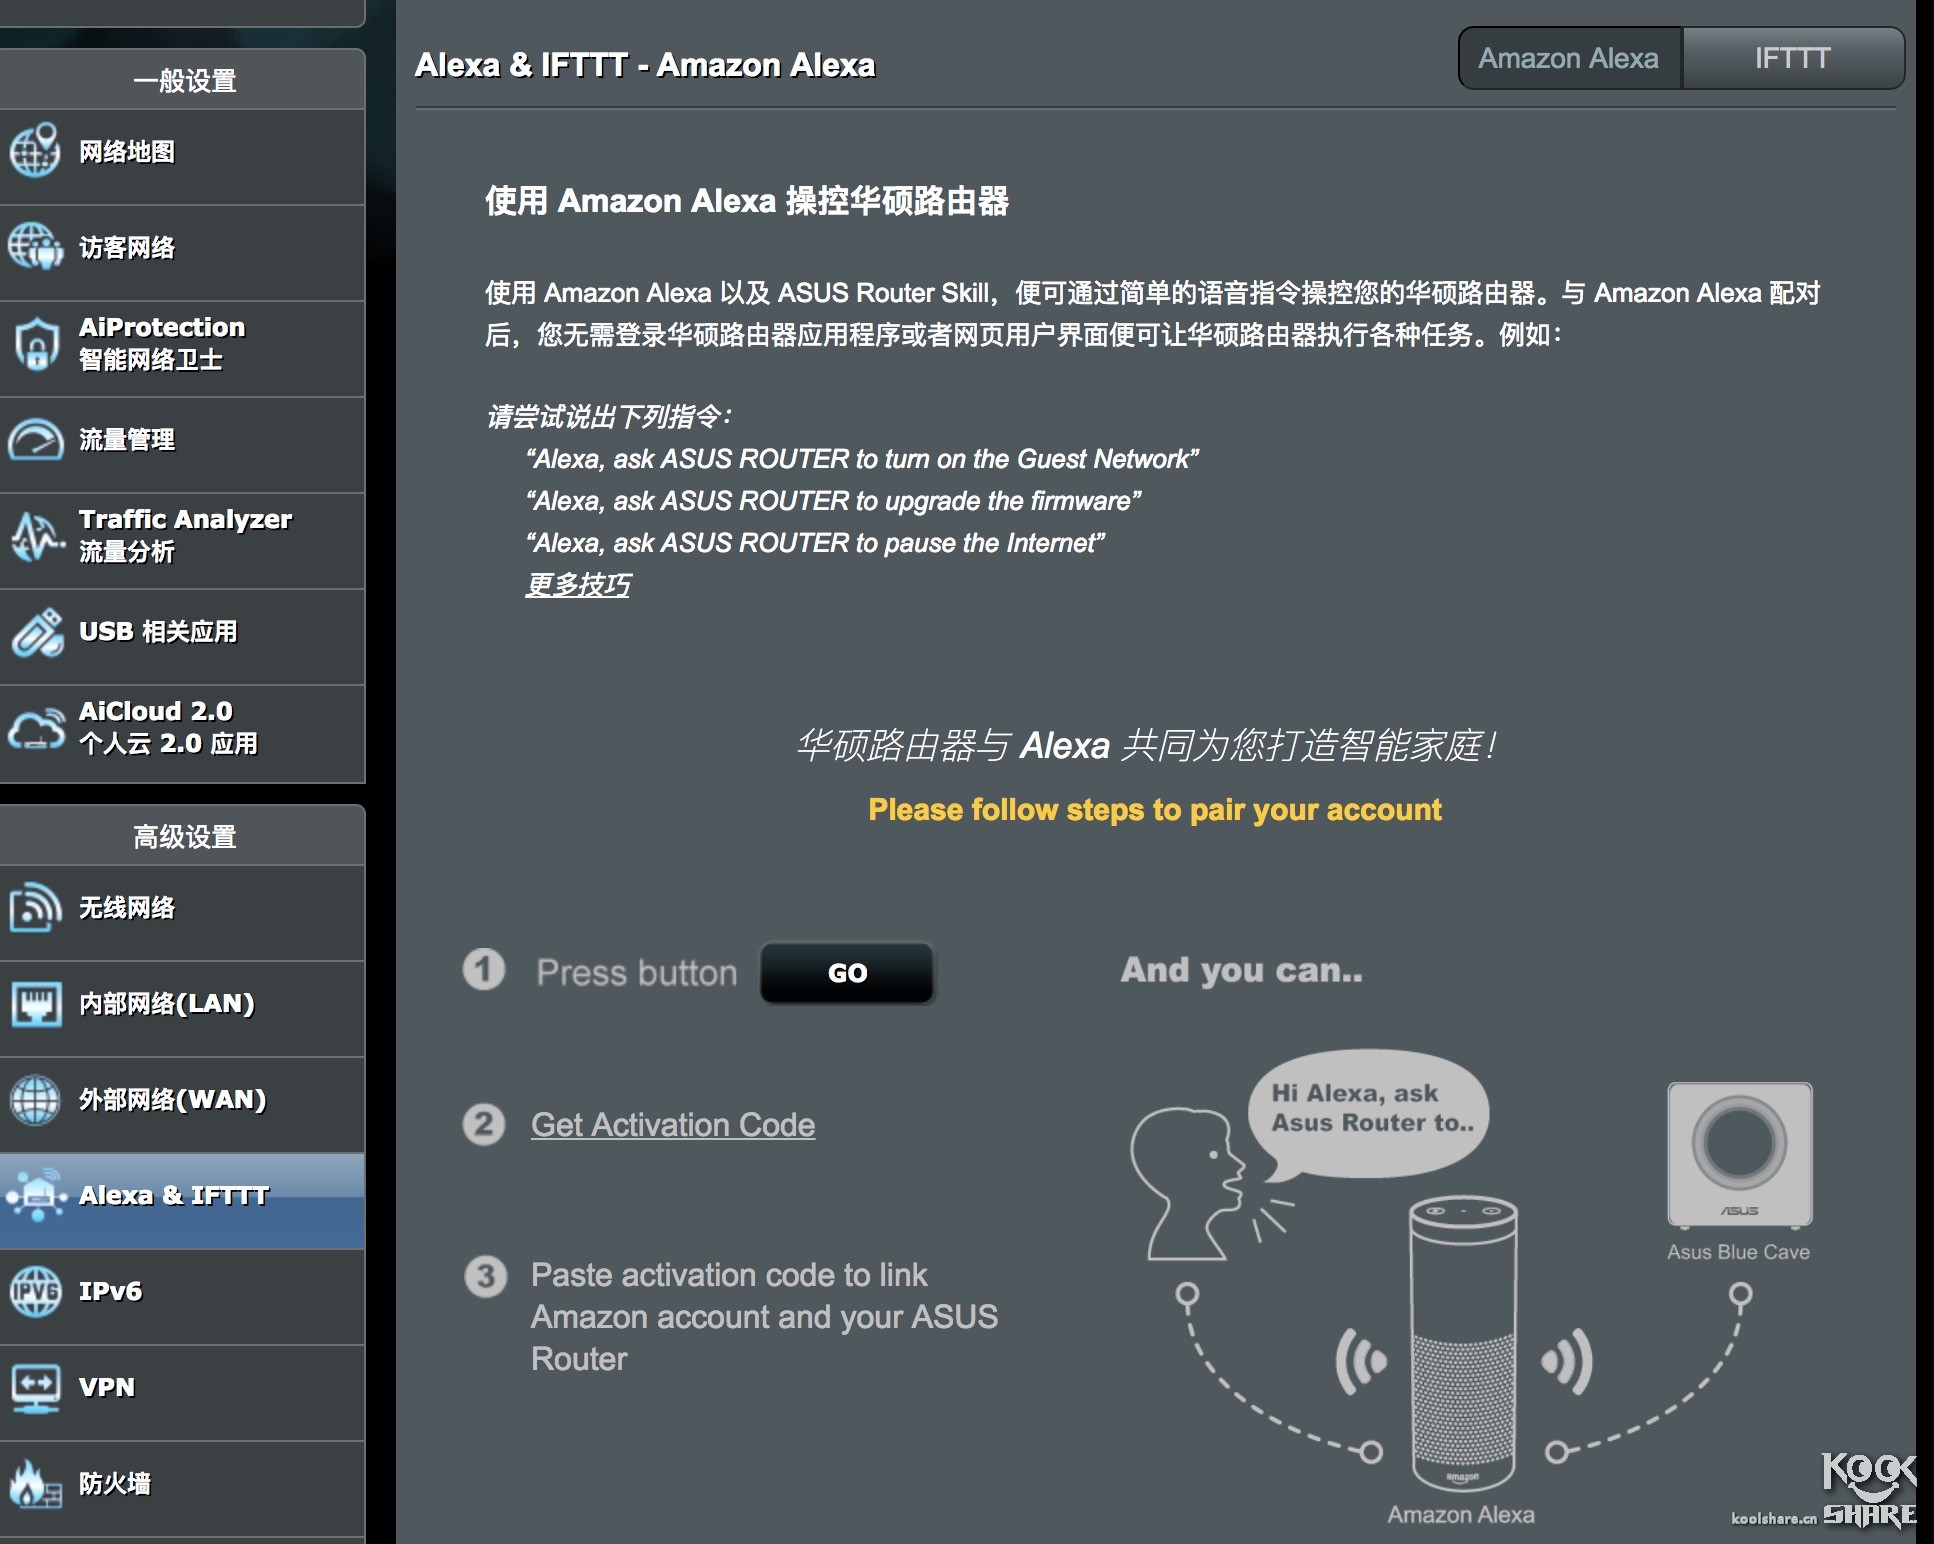Click the IPv6 globe icon

click(36, 1291)
